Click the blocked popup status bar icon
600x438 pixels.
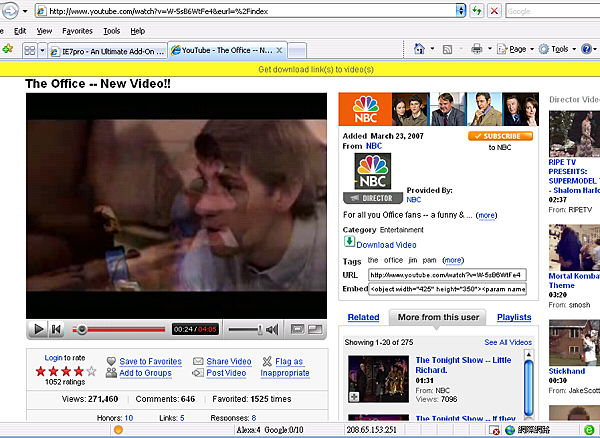(494, 430)
